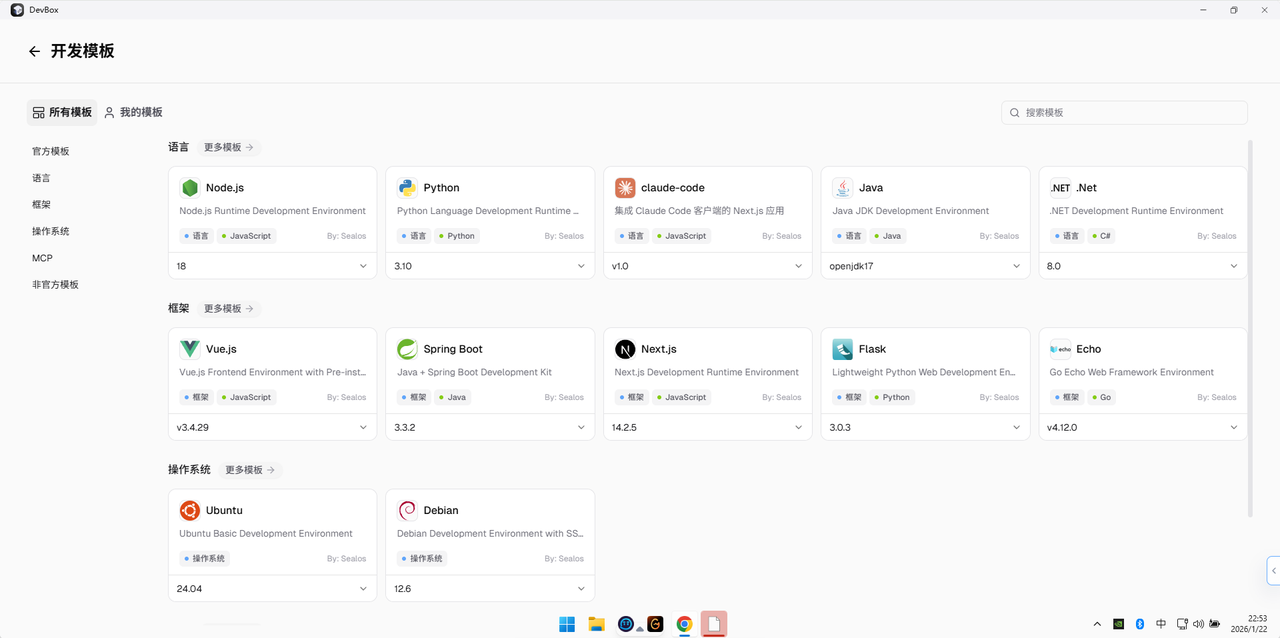Screen dimensions: 1280x638
Task: Open Ubuntu version dropdown showing 24.04
Action: tap(273, 588)
